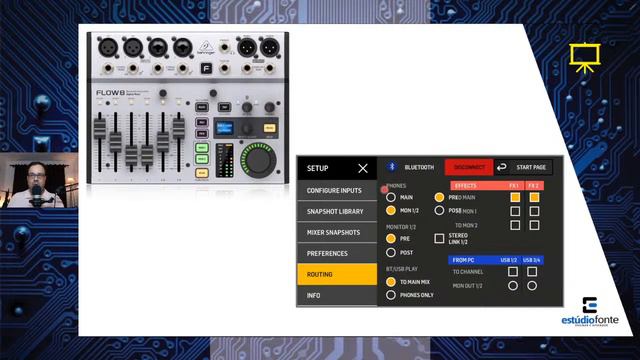640x360 pixels.
Task: Click the blue display on the Flow 8 mixer
Action: pyautogui.click(x=224, y=128)
